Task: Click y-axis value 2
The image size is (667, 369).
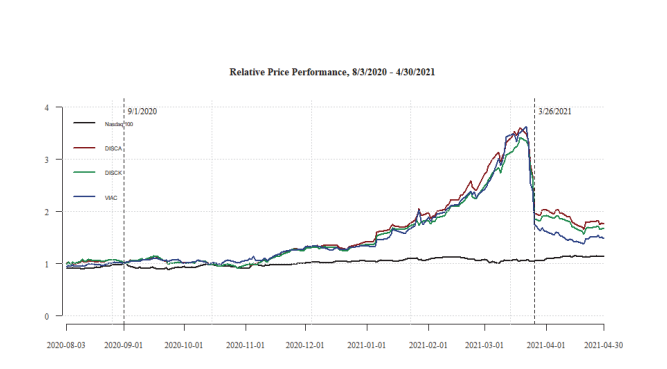Action: coord(47,212)
